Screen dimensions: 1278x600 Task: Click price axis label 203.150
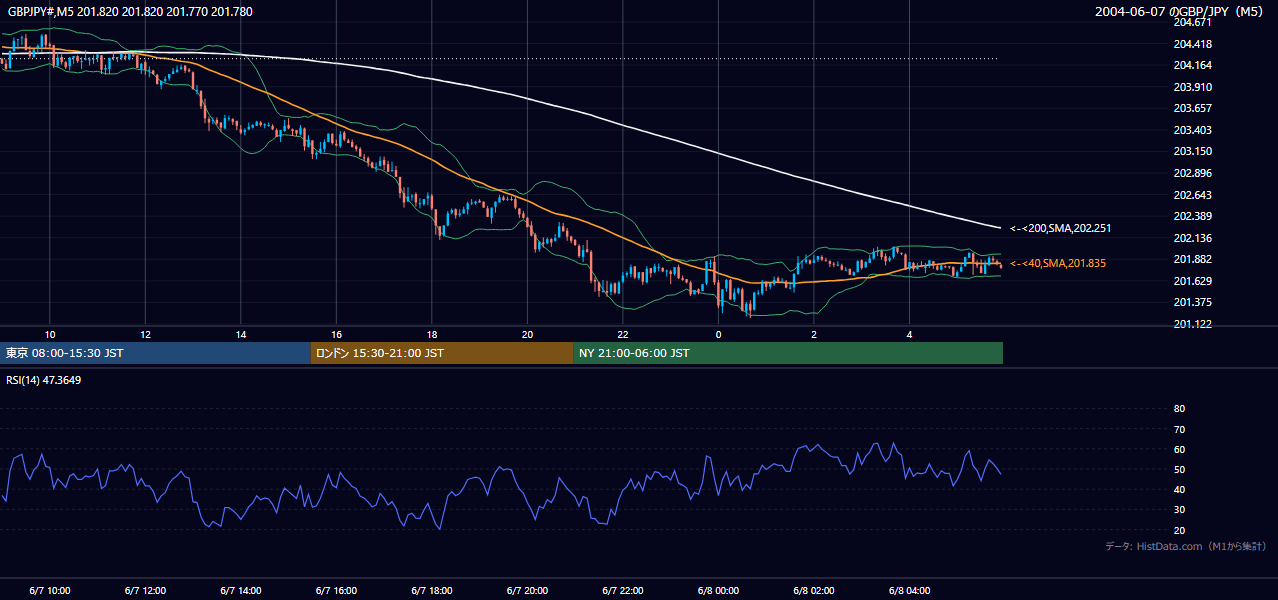[1192, 151]
